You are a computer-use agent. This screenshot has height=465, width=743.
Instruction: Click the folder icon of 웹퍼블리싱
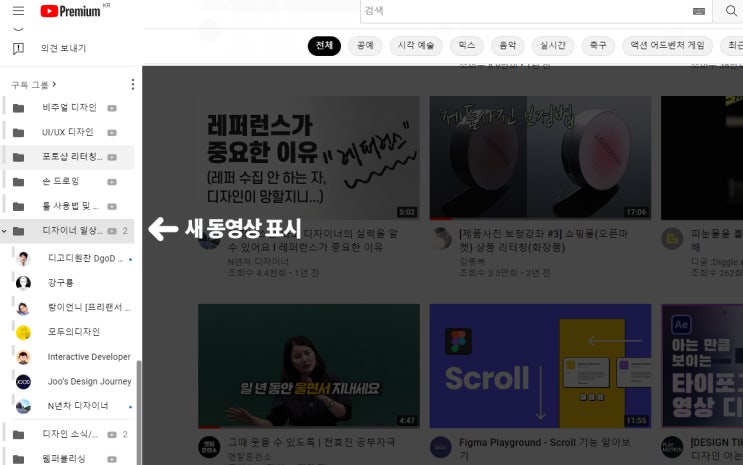18,459
